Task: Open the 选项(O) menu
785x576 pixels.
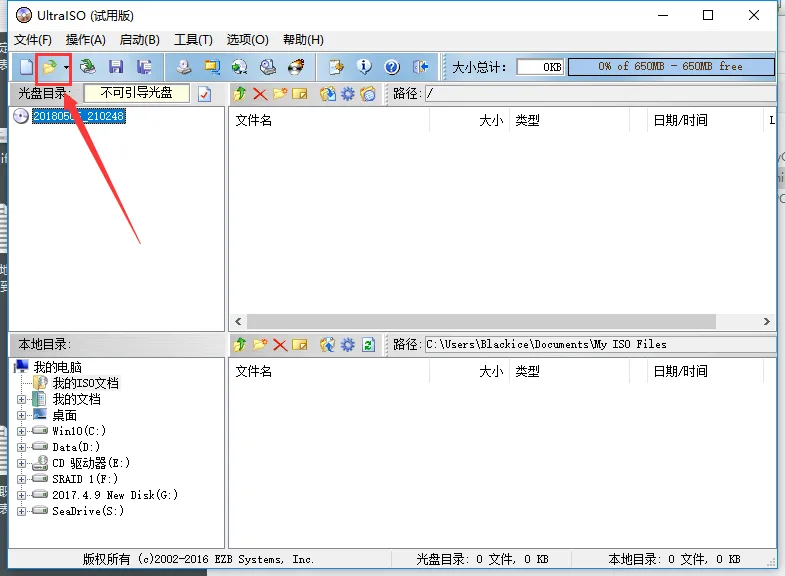Action: coord(247,40)
